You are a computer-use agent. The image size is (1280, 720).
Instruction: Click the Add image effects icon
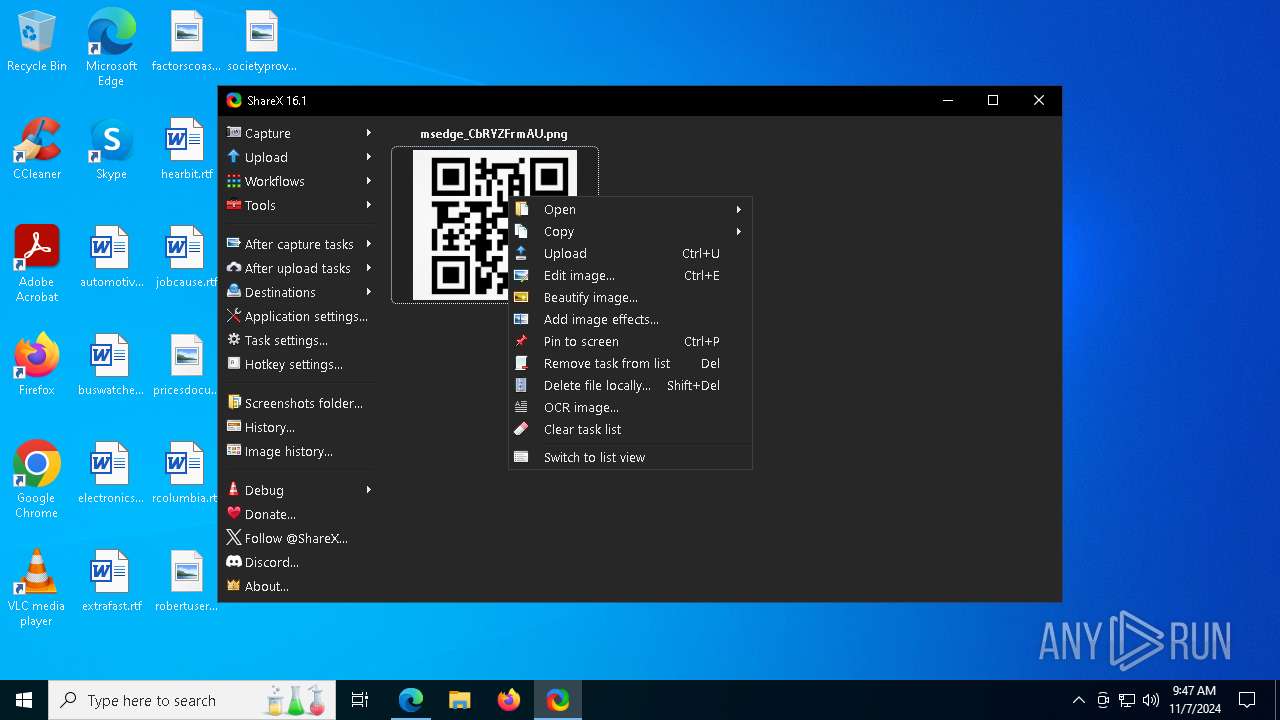point(521,319)
